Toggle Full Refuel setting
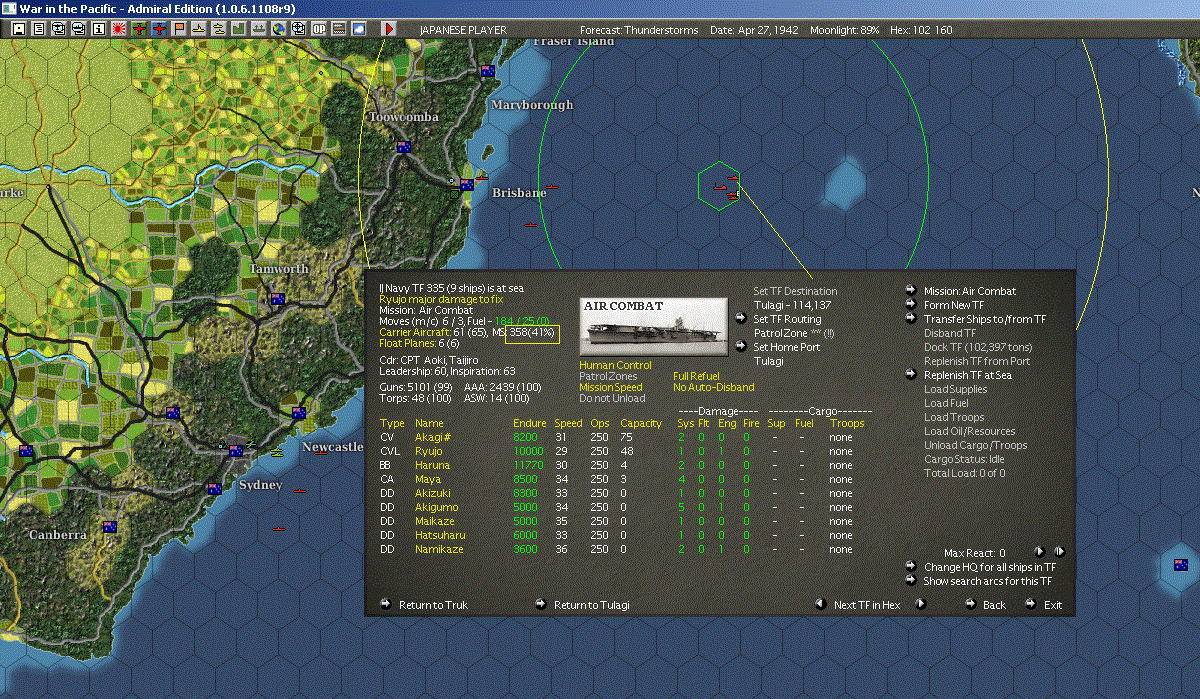This screenshot has width=1200, height=699. pos(696,376)
